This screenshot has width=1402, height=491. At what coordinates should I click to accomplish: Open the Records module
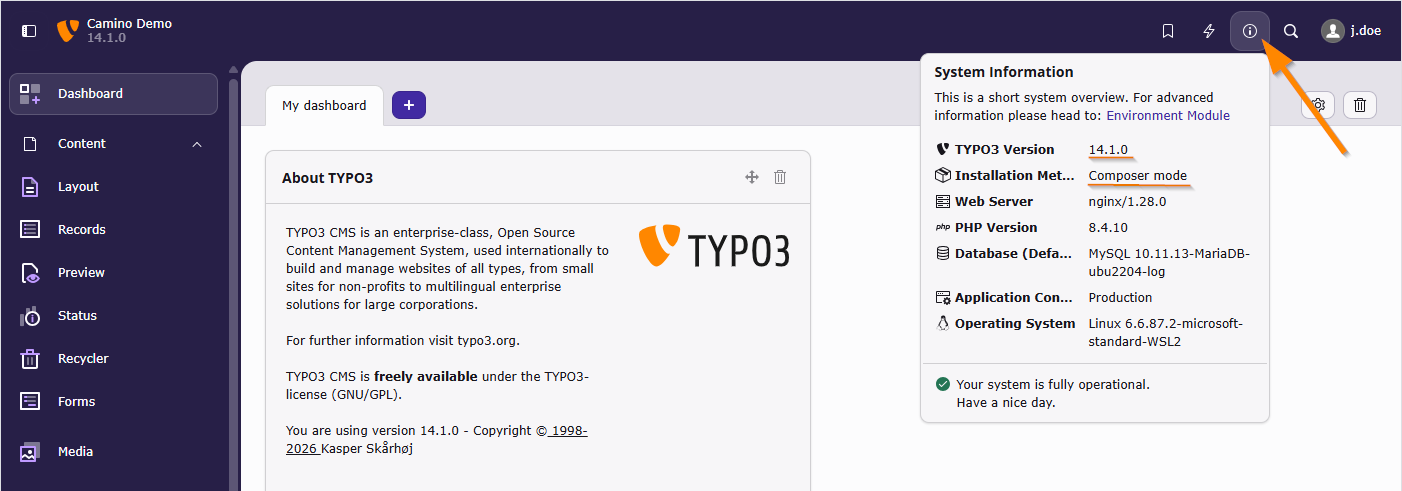point(113,230)
